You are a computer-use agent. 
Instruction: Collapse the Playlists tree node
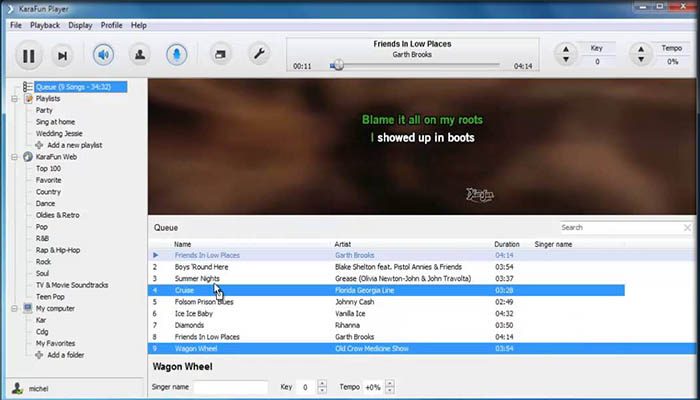(x=15, y=99)
